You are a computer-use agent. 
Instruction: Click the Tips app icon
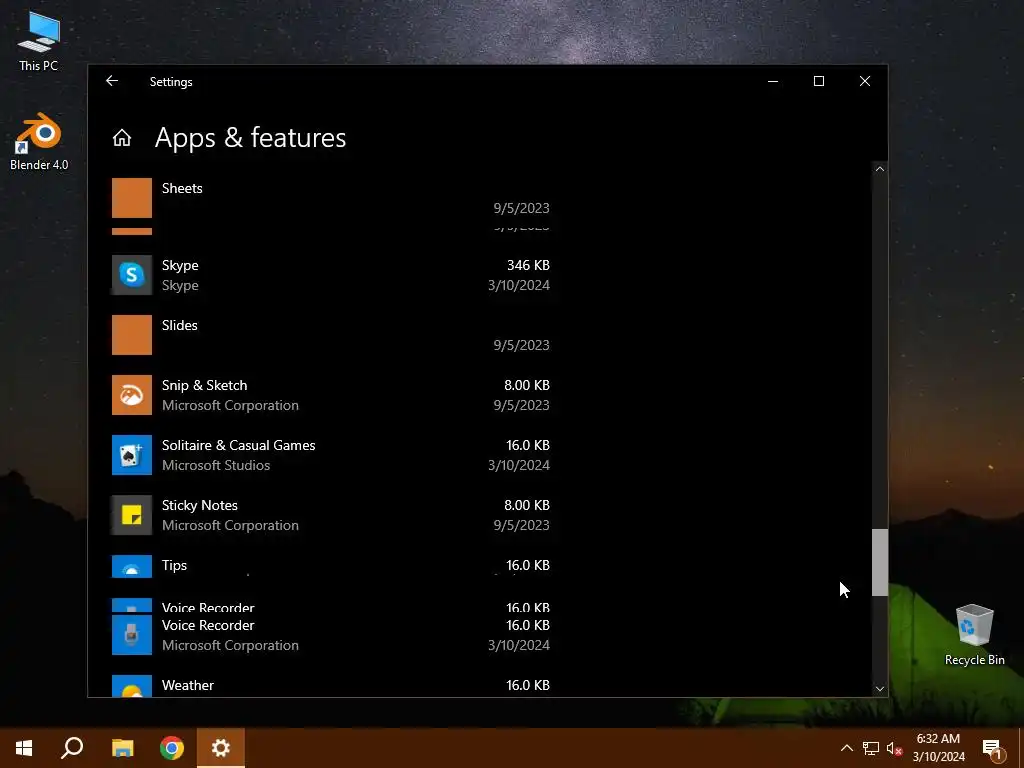tap(132, 567)
